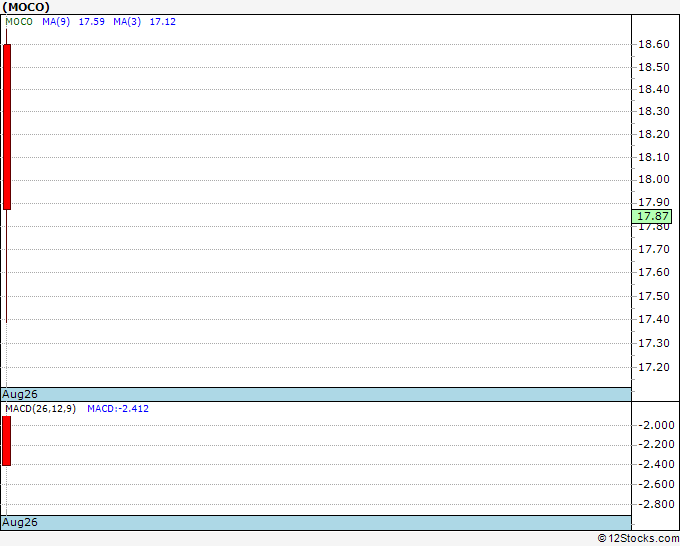Click the MOCO legend label
This screenshot has width=680, height=546.
point(19,22)
